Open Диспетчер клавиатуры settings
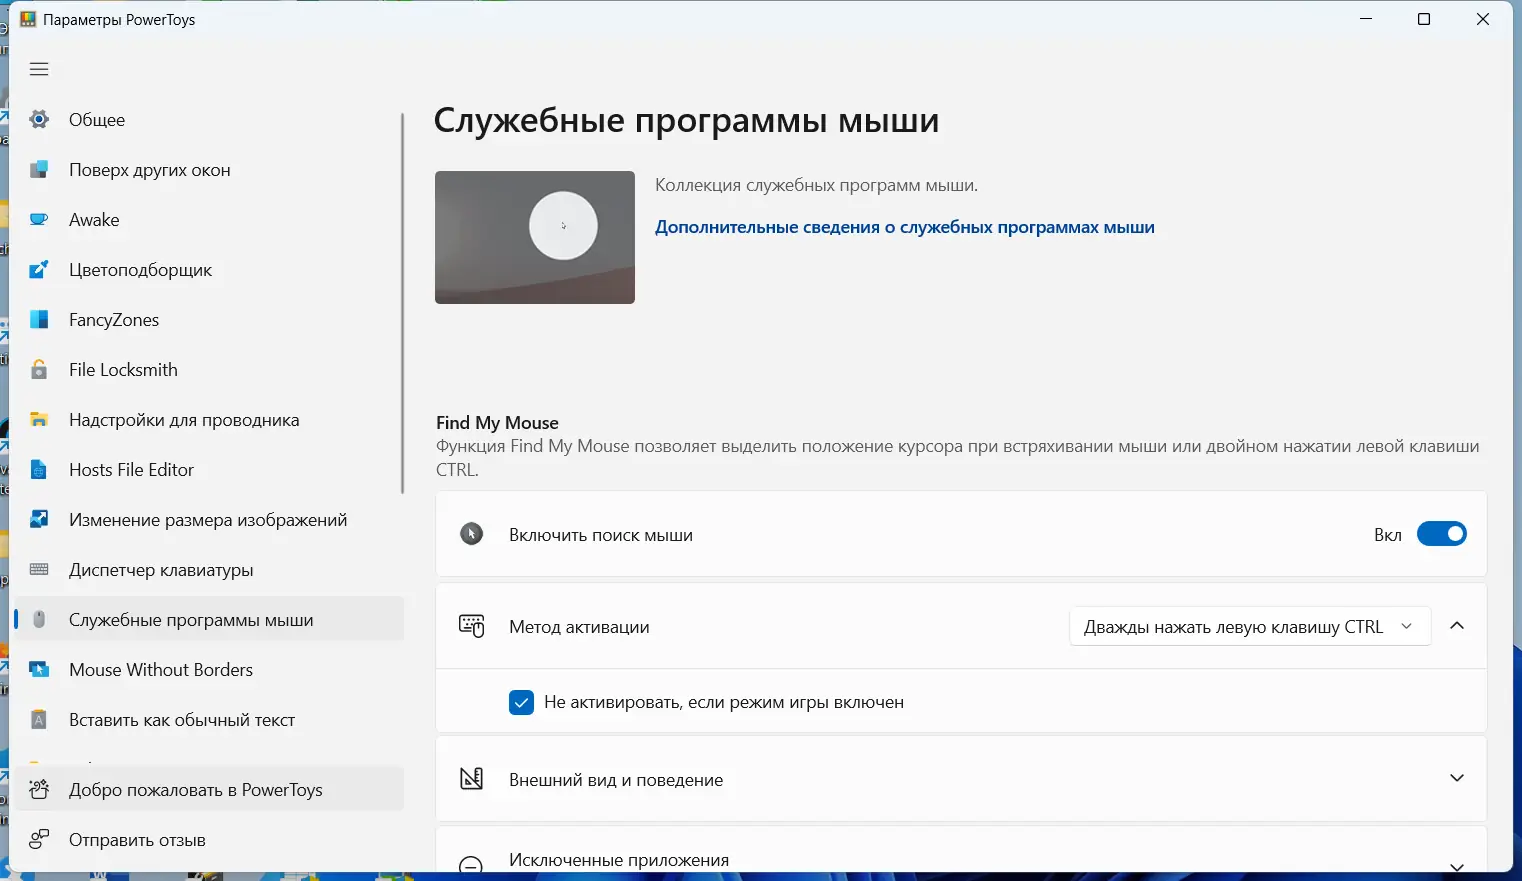Viewport: 1522px width, 881px height. (209, 570)
